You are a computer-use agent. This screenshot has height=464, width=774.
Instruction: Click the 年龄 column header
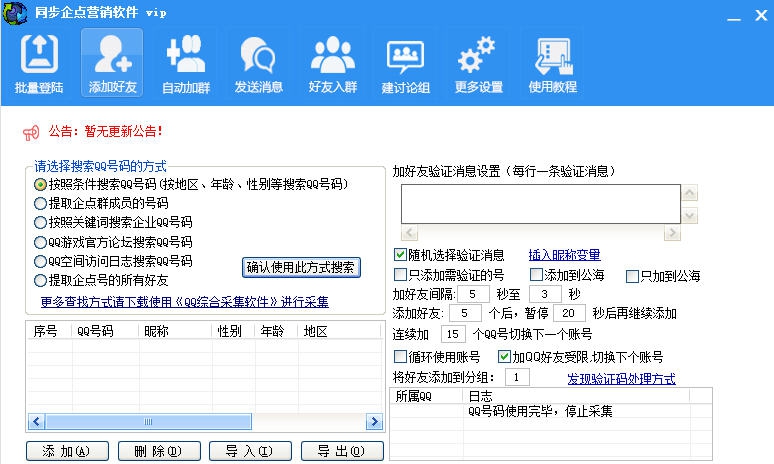(276, 331)
